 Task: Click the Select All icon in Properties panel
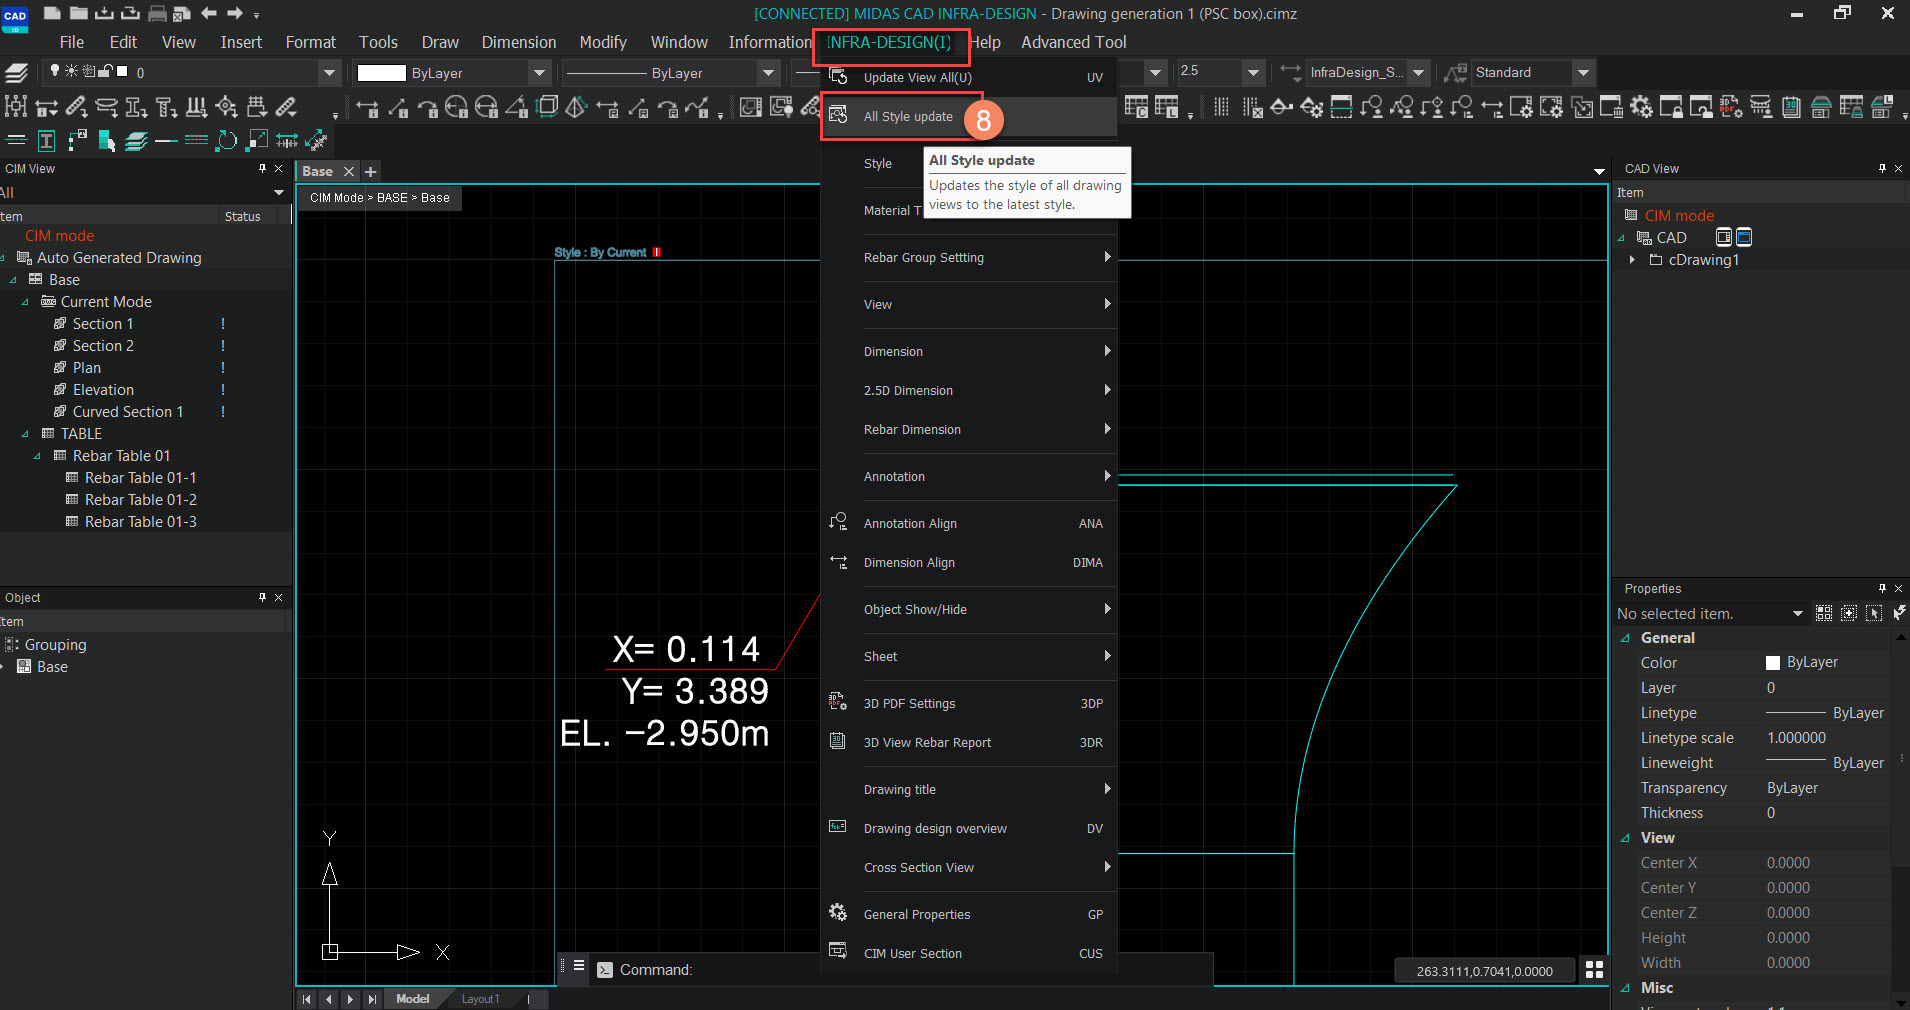click(x=1824, y=613)
